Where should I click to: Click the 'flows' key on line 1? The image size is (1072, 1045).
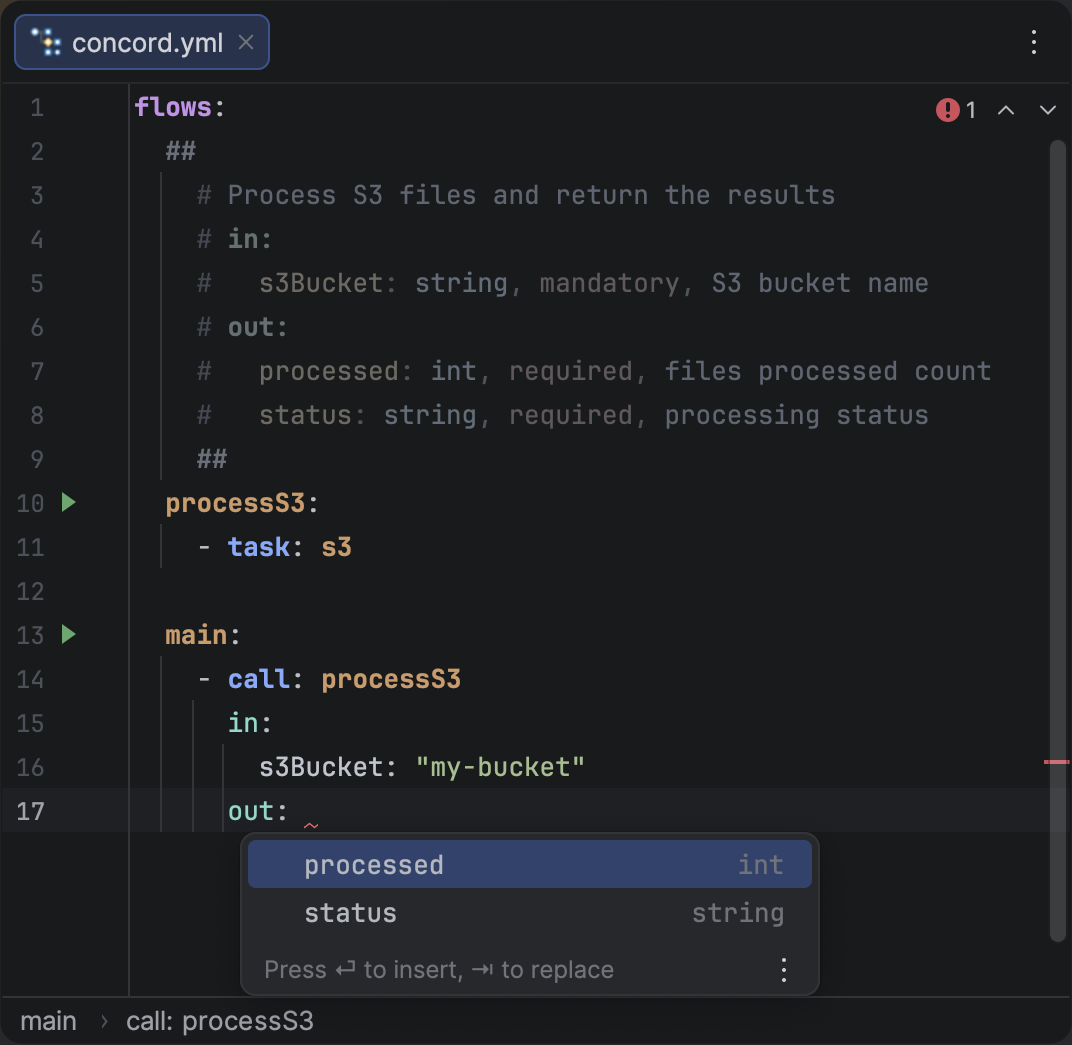click(x=173, y=107)
